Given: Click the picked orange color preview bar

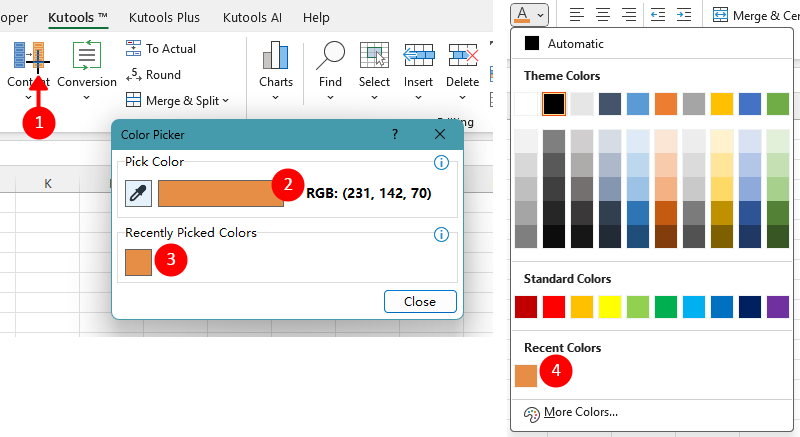Looking at the screenshot, I should tap(220, 193).
